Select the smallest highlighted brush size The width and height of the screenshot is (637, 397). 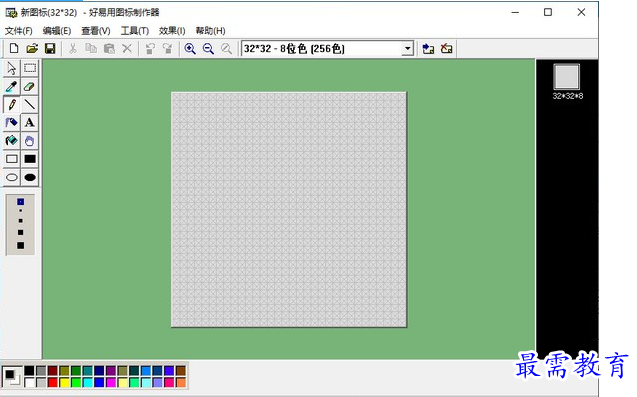(x=21, y=202)
